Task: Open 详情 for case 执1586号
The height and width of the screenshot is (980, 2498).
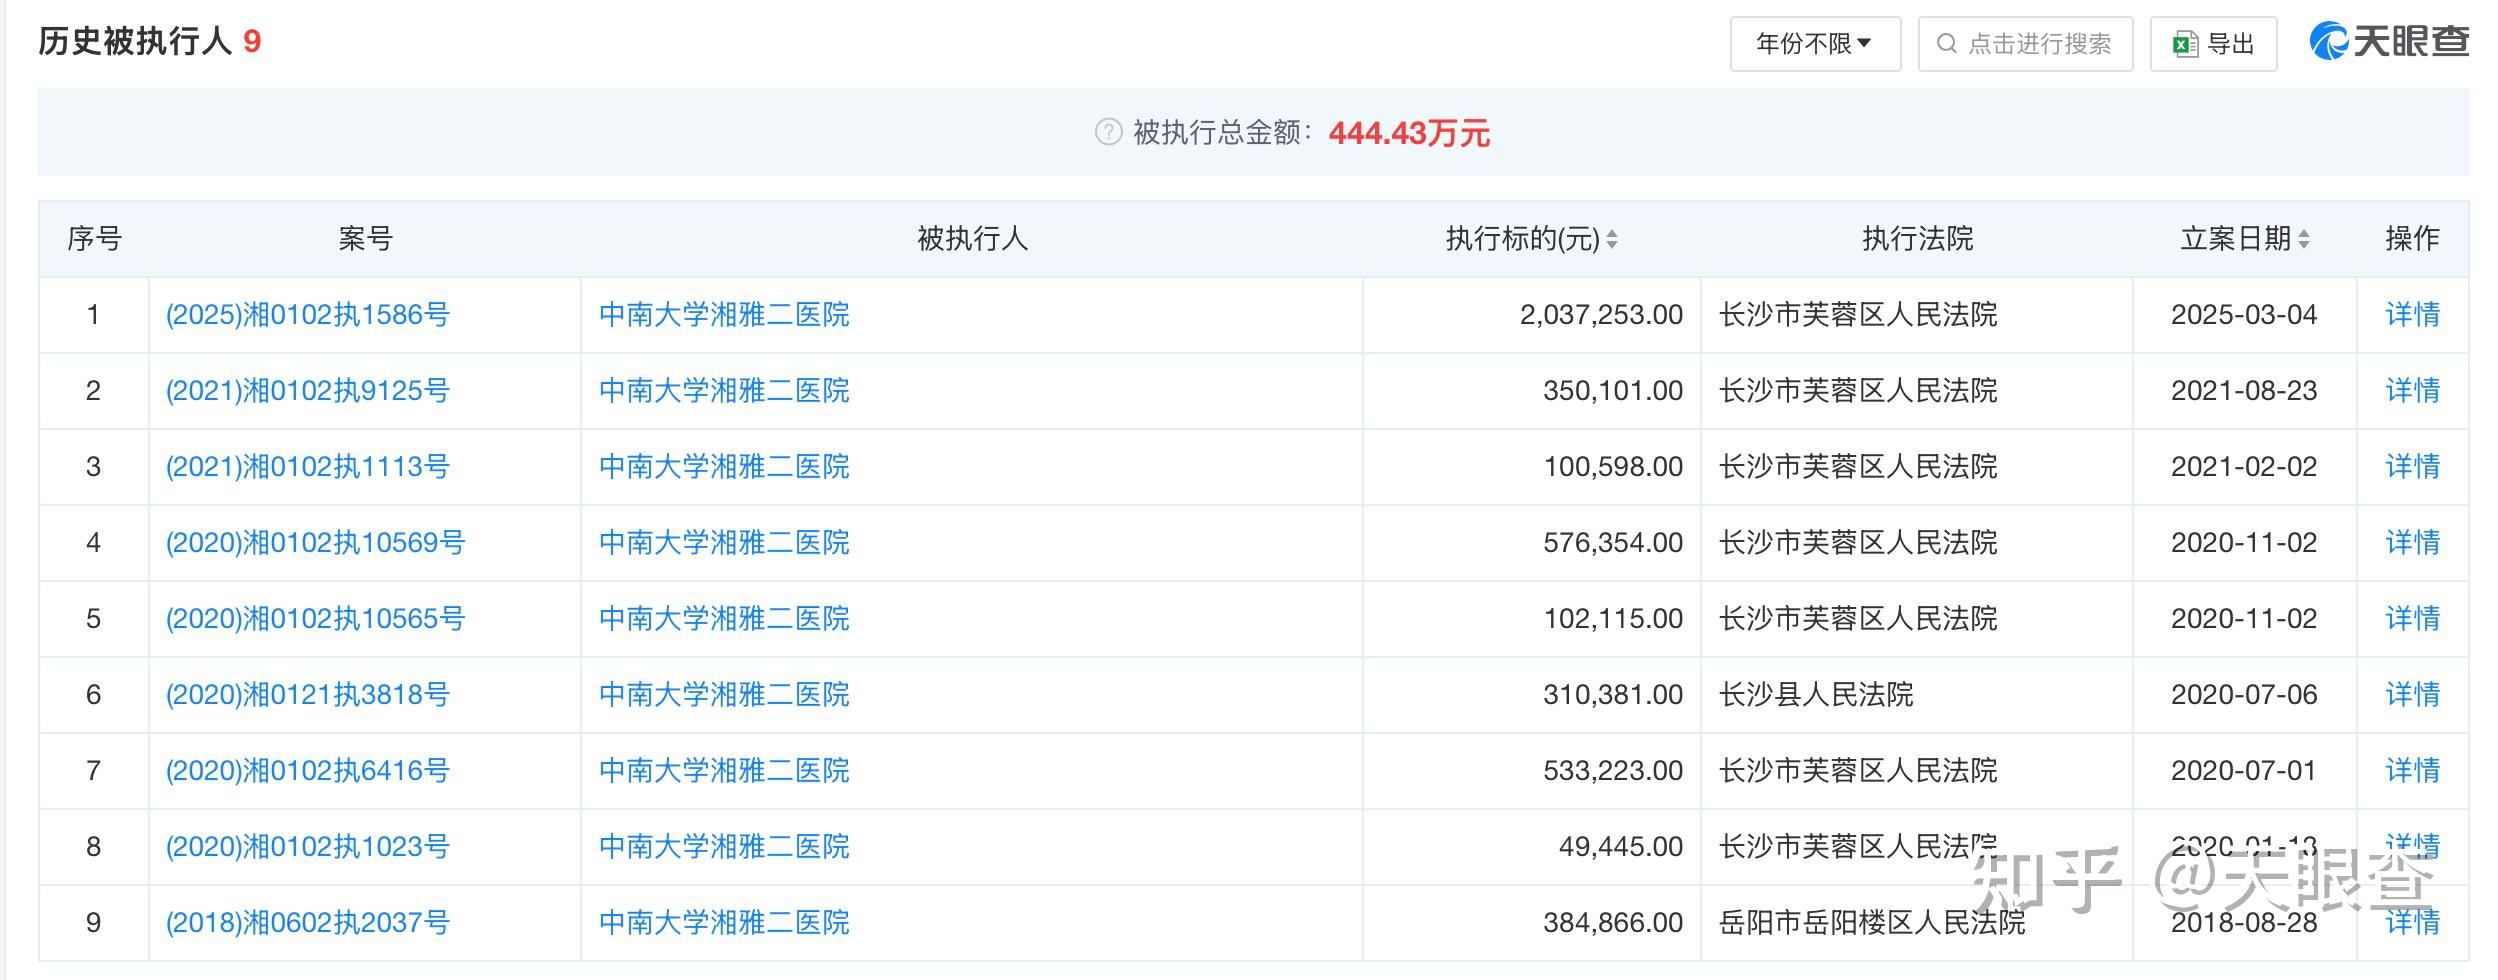Action: coord(2412,315)
